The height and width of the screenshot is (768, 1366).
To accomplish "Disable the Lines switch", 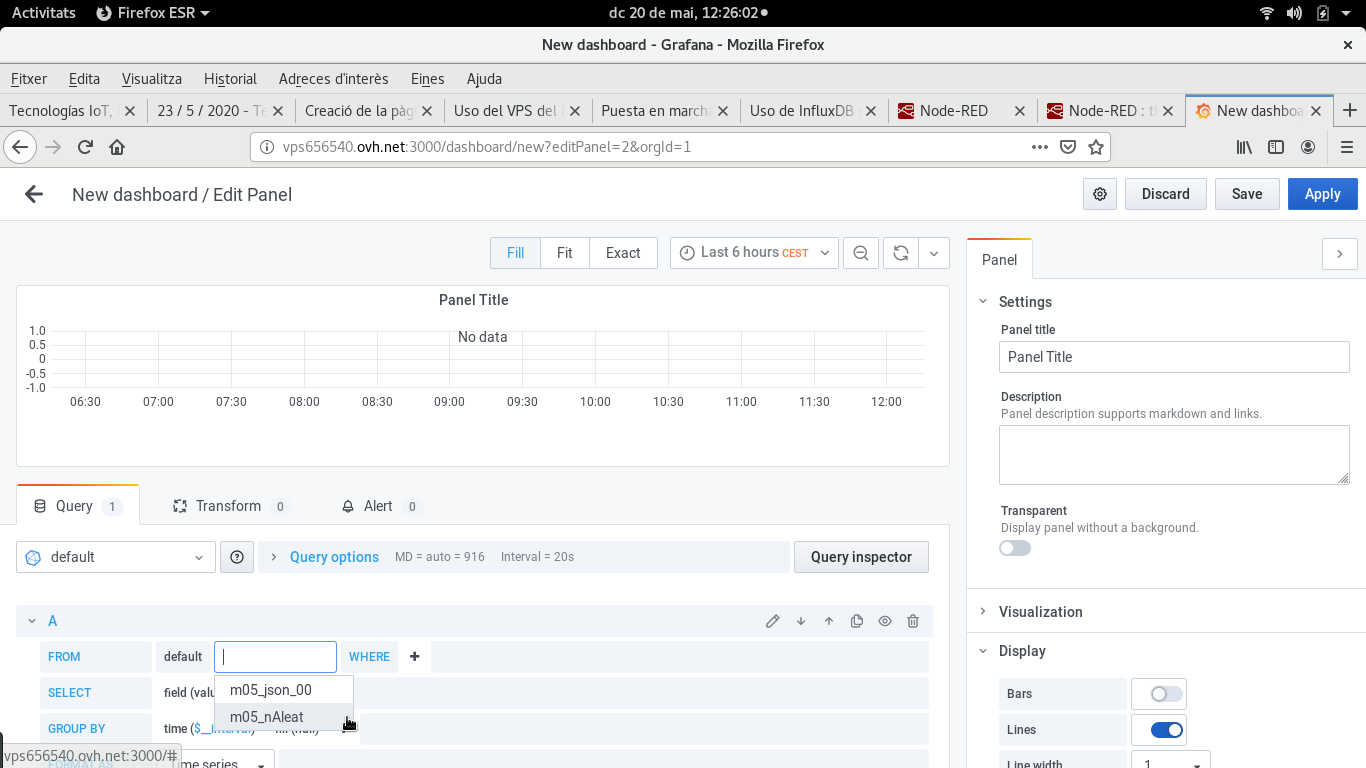I will point(1167,730).
